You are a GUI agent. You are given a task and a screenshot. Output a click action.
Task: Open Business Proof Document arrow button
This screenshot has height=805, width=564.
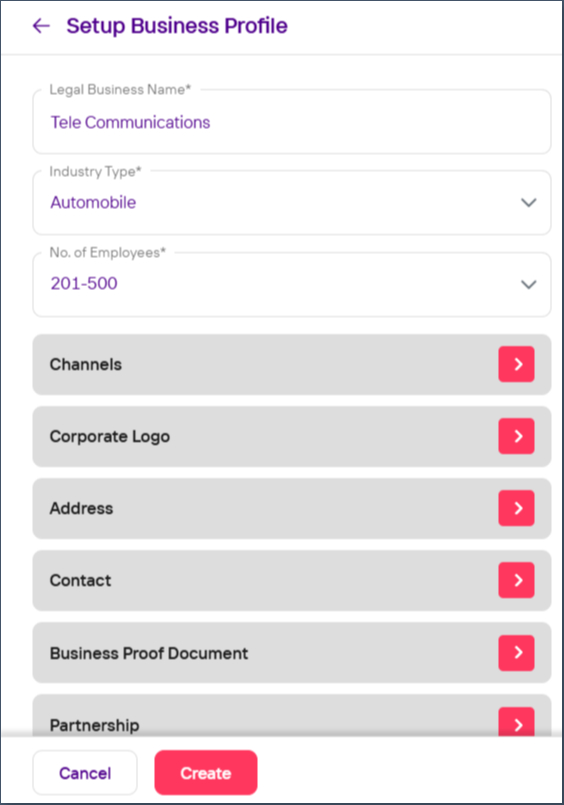click(516, 653)
